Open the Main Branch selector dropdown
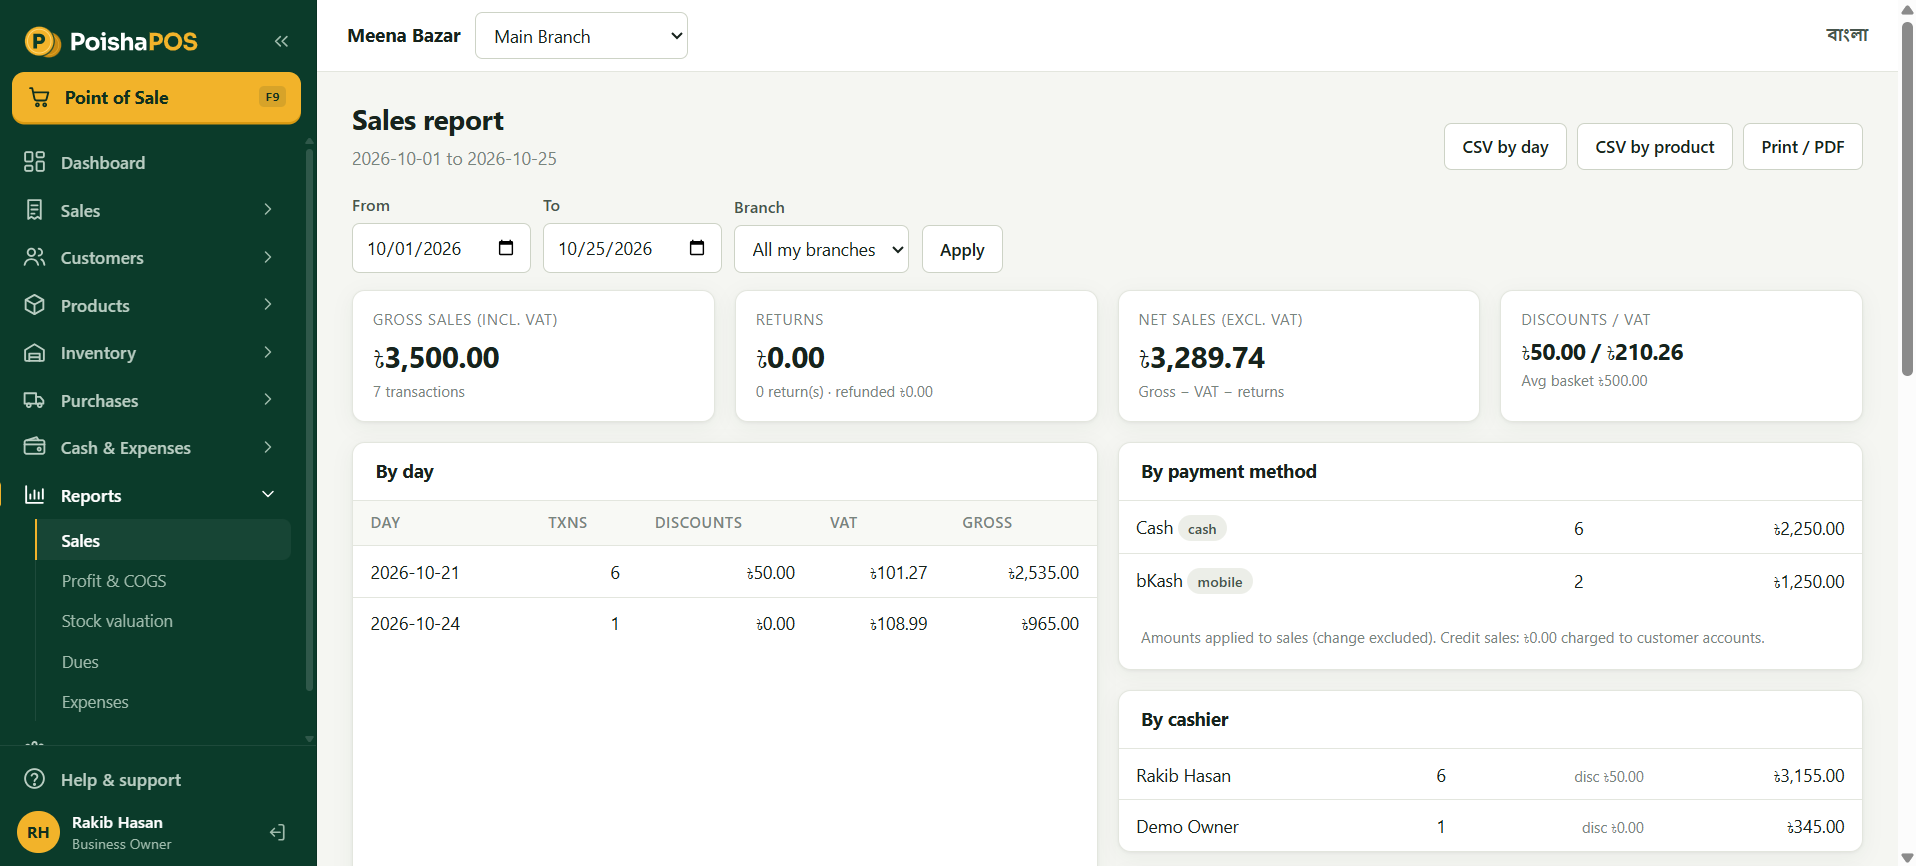 [581, 36]
